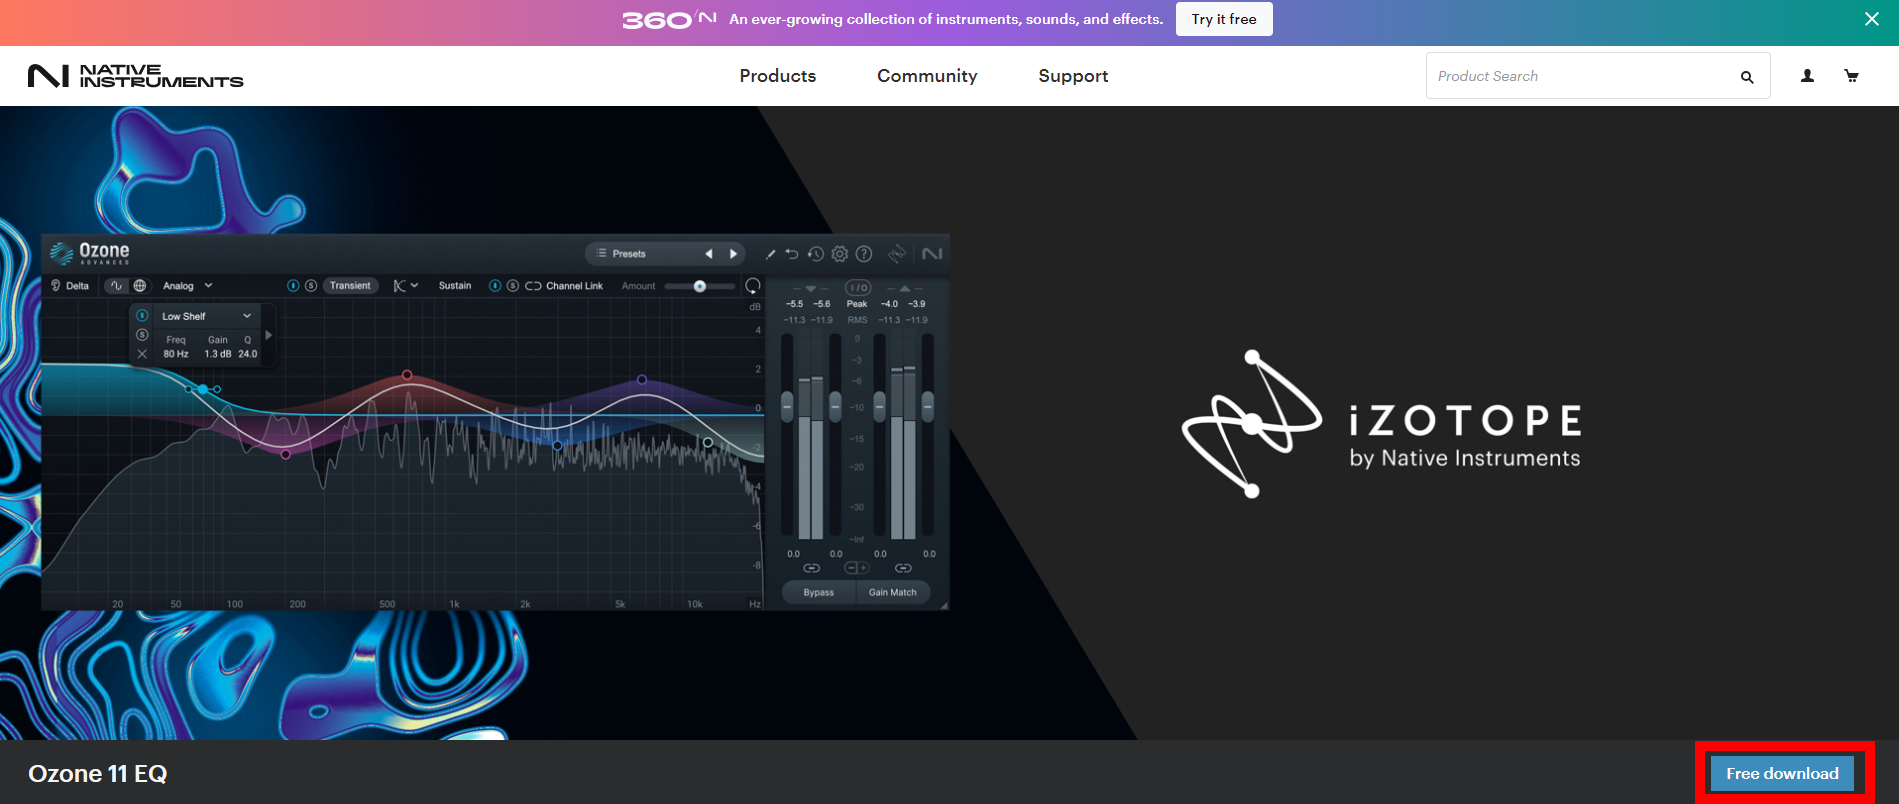This screenshot has height=804, width=1899.
Task: Open the shopping cart icon
Action: coord(1851,76)
